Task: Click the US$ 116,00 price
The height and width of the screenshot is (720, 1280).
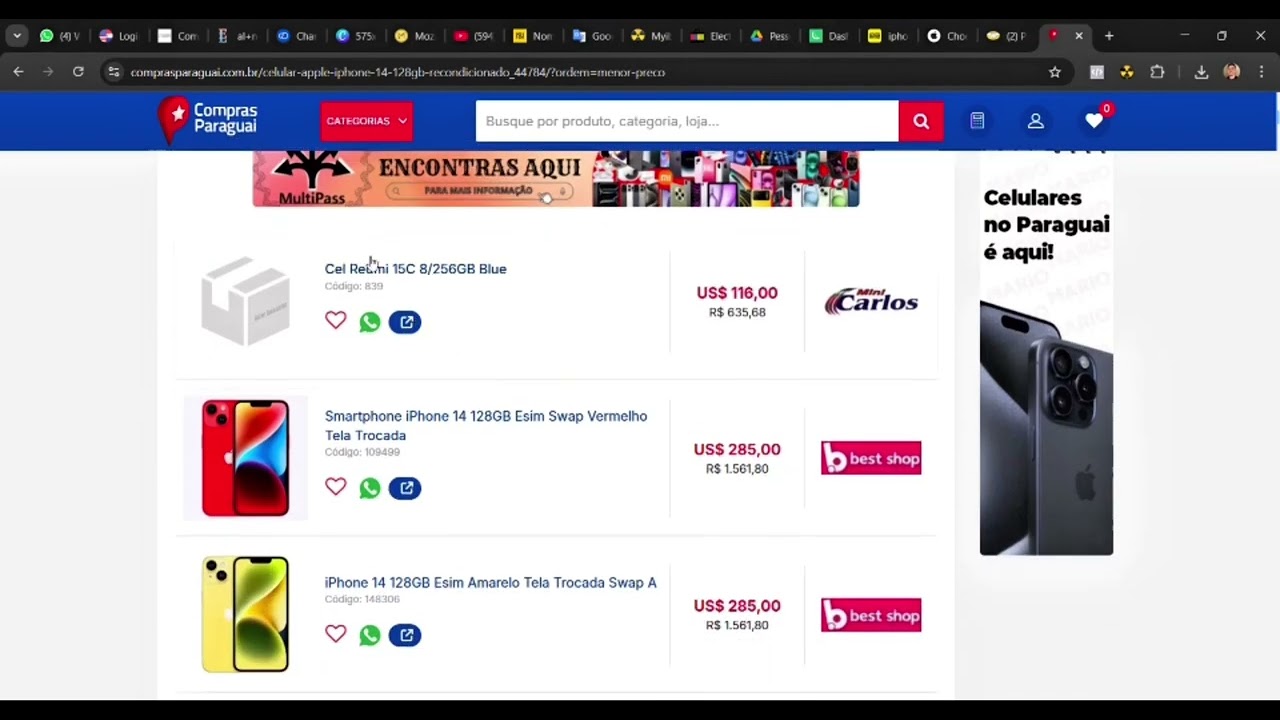Action: (737, 293)
